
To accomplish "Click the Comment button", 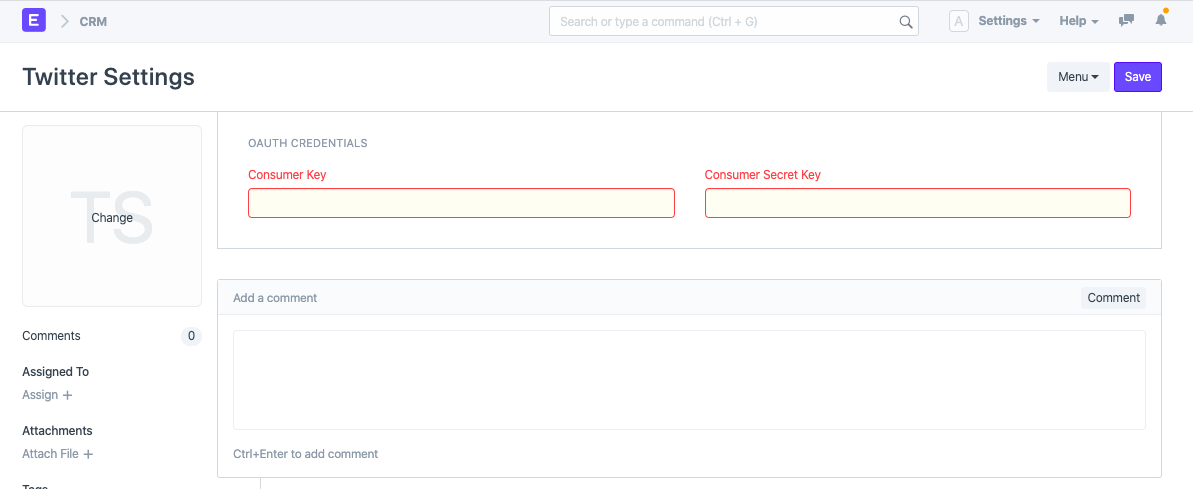I will (1113, 297).
